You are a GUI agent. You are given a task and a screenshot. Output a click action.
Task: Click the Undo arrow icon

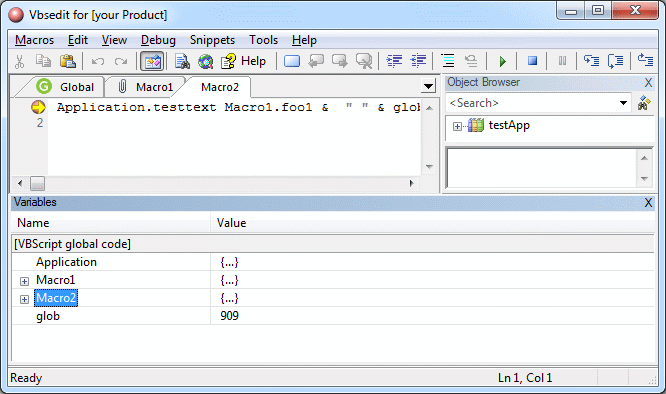click(x=98, y=62)
